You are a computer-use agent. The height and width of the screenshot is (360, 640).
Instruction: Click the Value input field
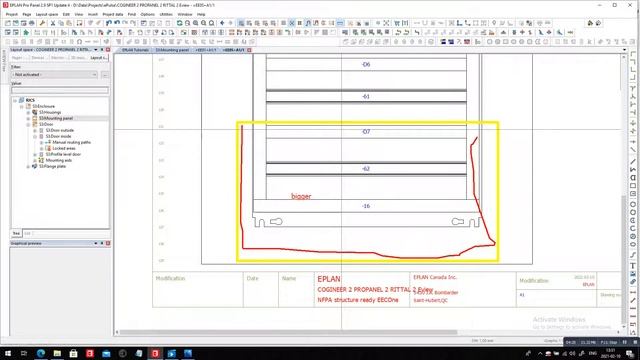(60, 90)
